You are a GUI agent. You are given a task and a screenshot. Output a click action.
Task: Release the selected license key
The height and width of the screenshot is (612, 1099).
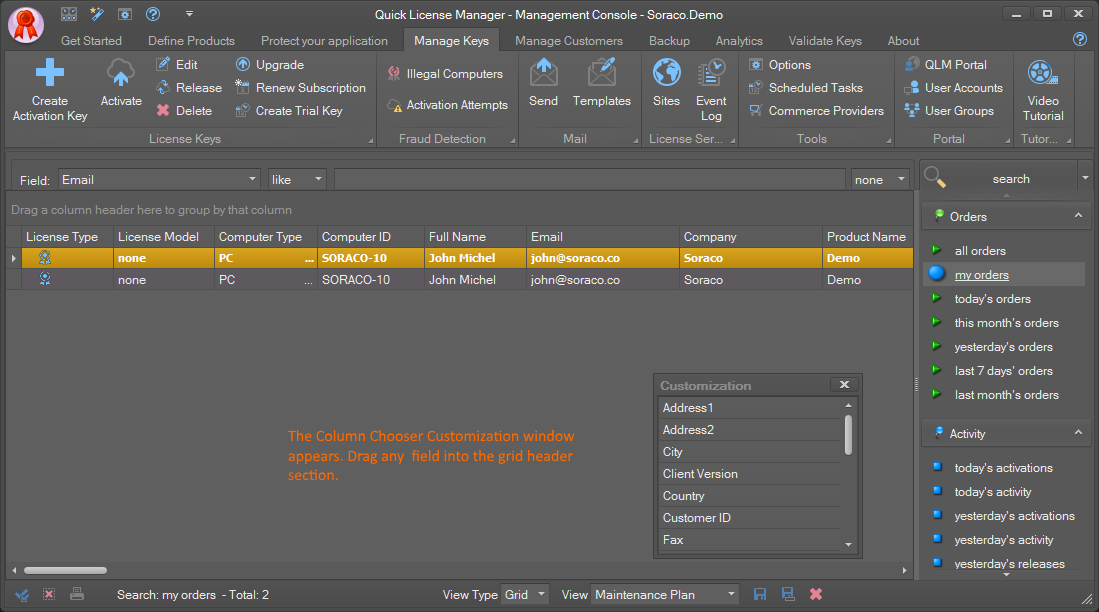pyautogui.click(x=189, y=88)
